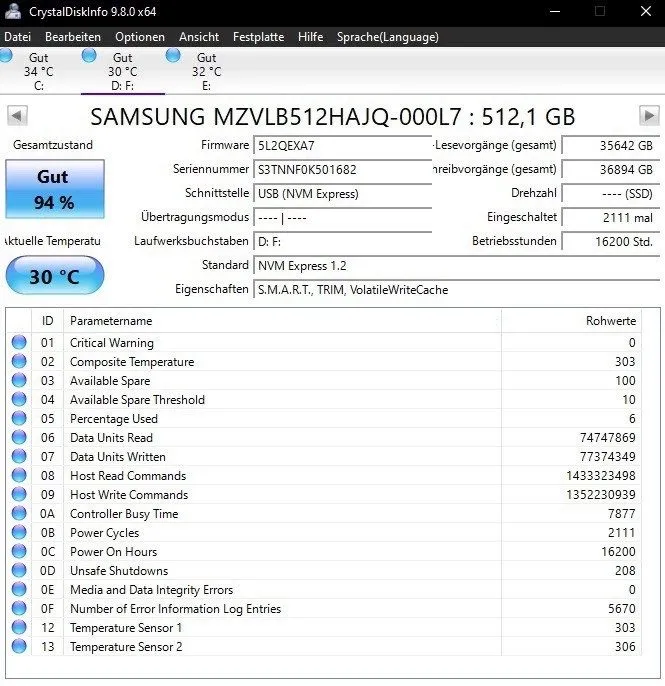
Task: Open the Optionen menu
Action: click(x=140, y=37)
